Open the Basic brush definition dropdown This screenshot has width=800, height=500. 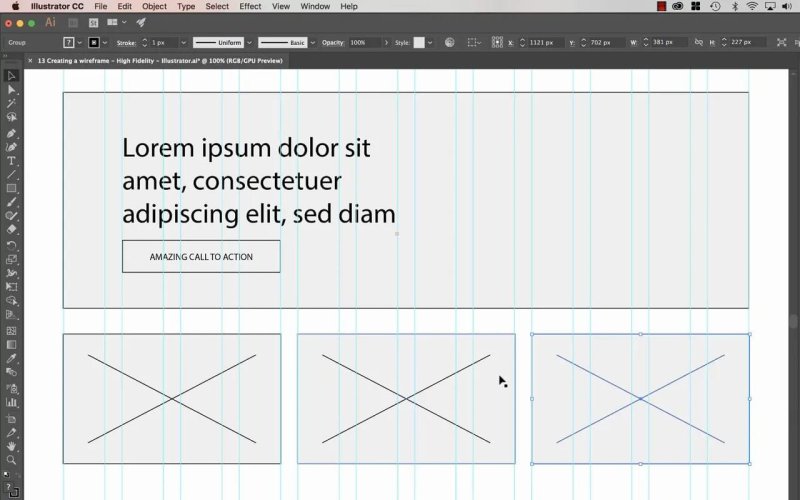click(313, 43)
